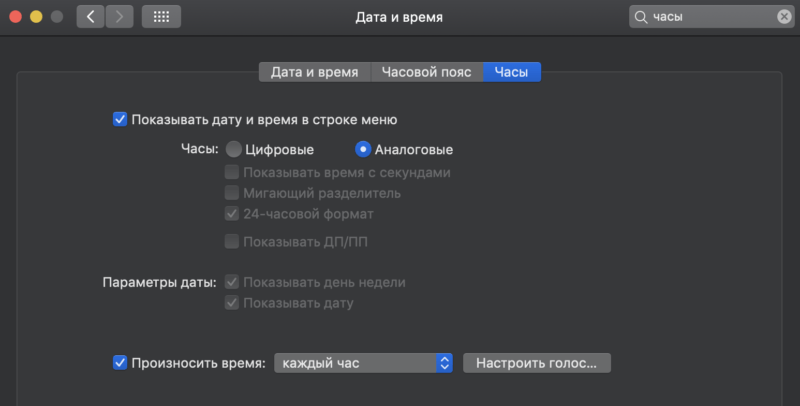Switch to the Дата и время tab
Viewport: 800px width, 406px height.
314,72
